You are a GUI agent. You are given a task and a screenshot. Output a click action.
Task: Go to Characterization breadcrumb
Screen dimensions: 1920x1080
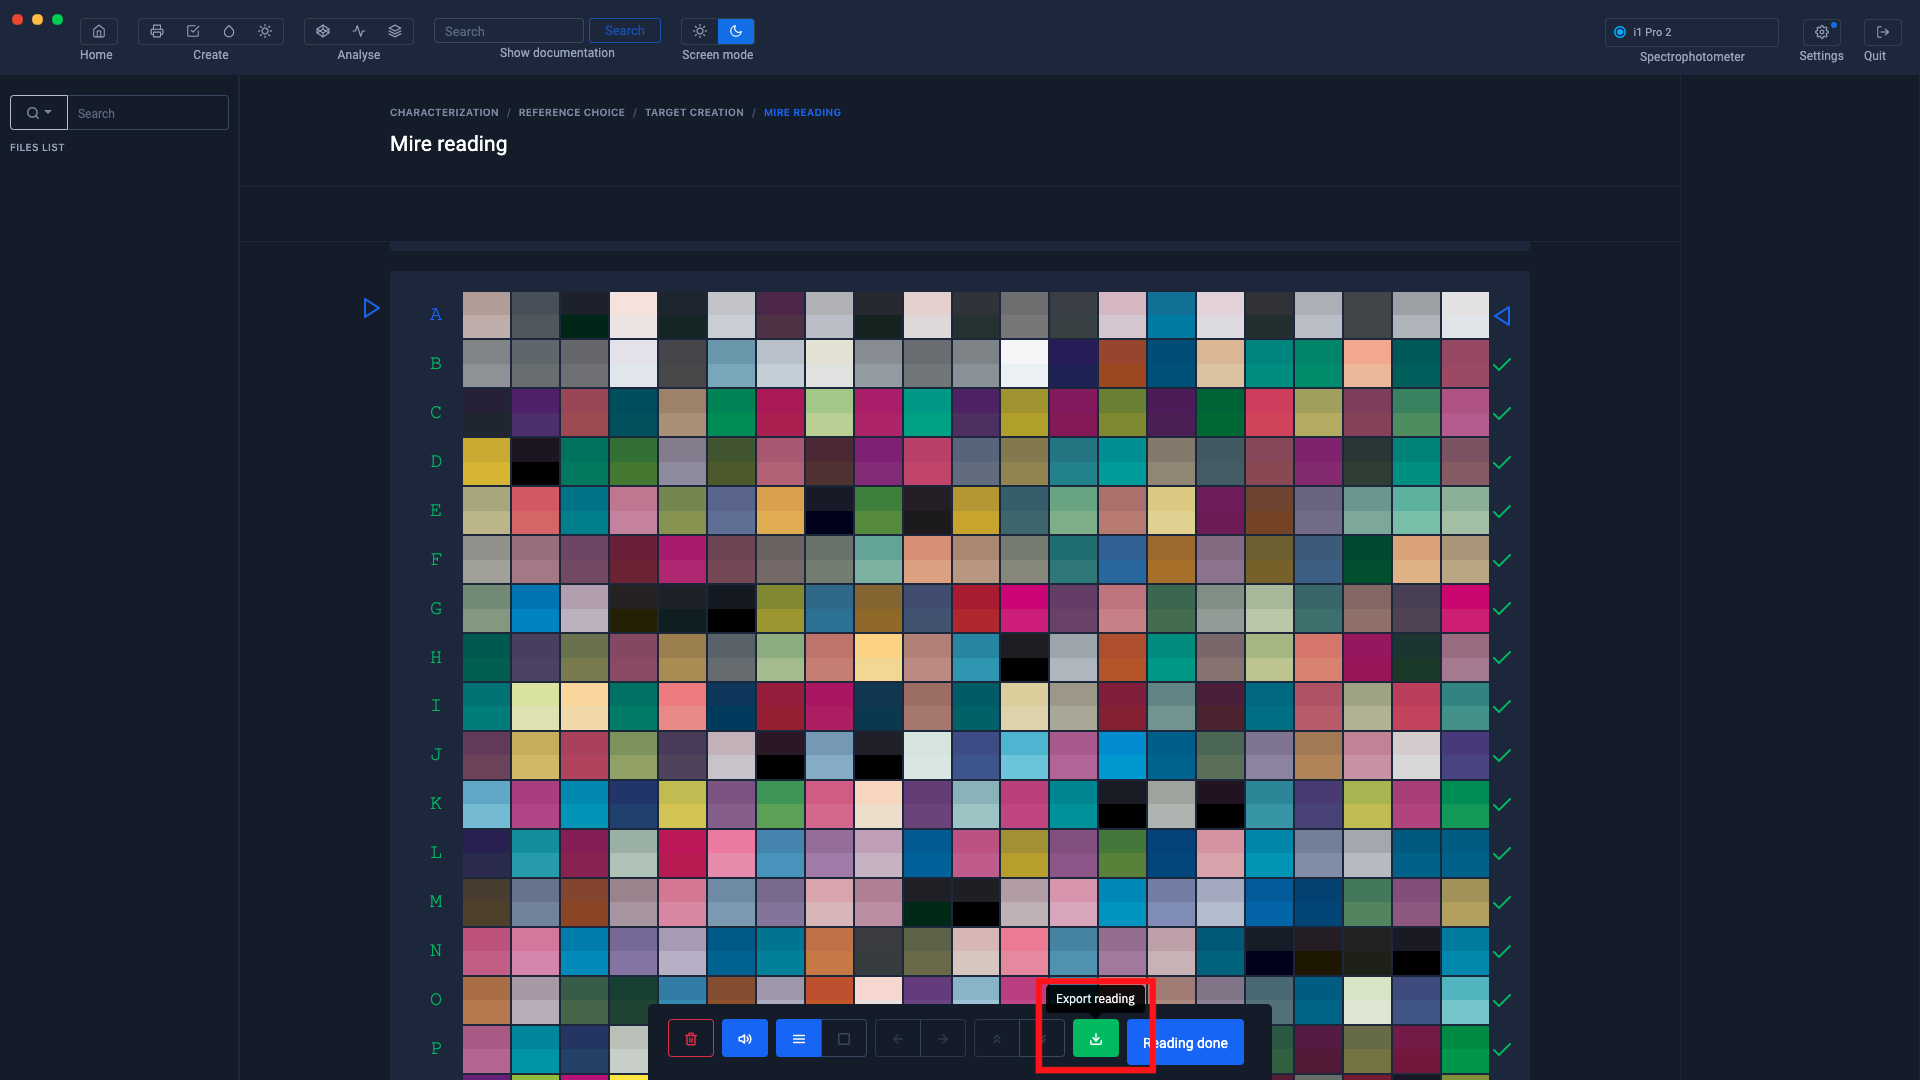tap(444, 113)
